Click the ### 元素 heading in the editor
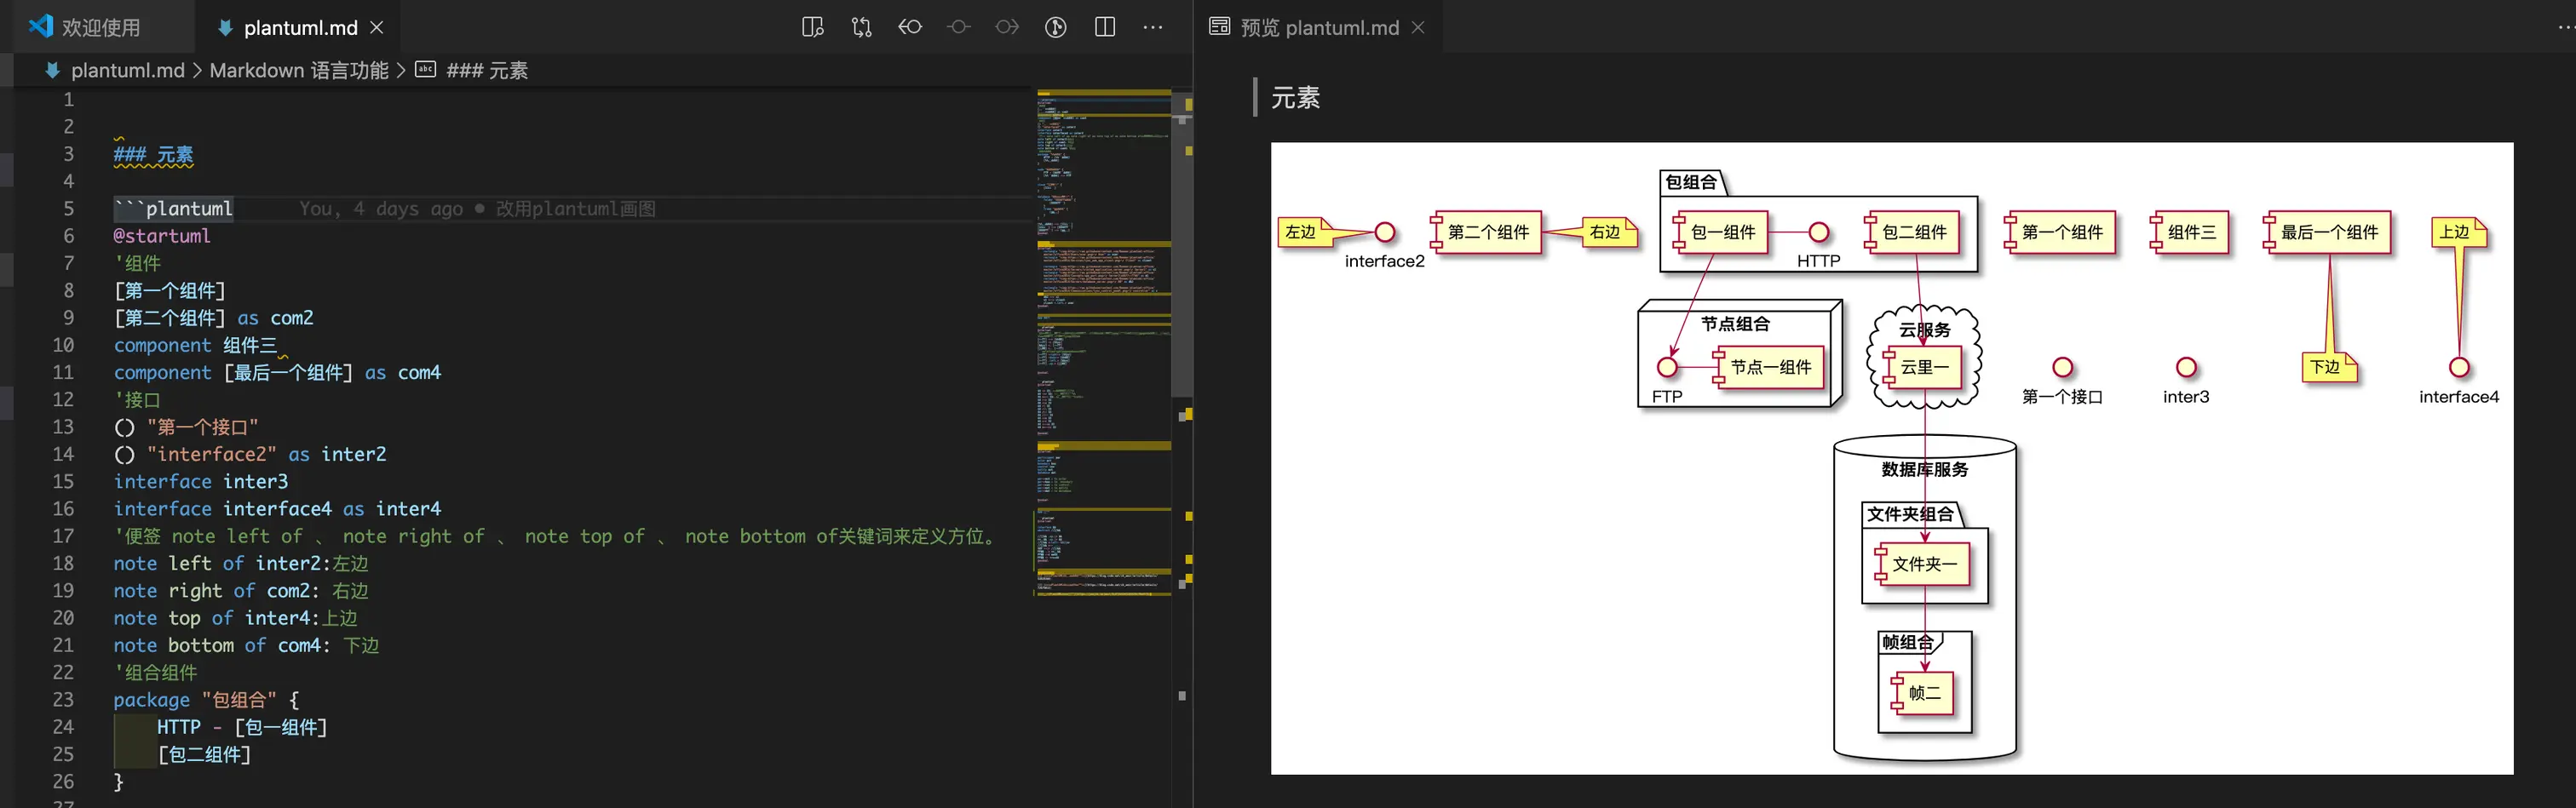The height and width of the screenshot is (808, 2576). pos(154,154)
